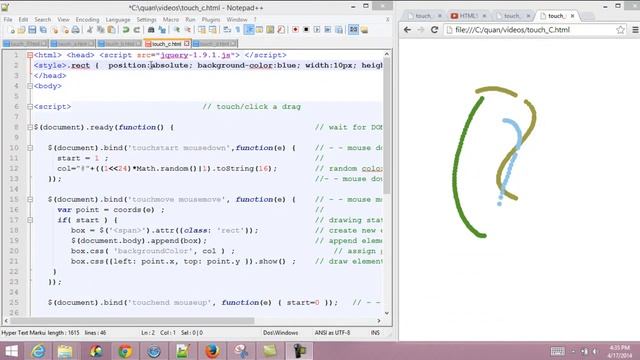Click the Zoom Out toolbar icon
Viewport: 640px width, 360px height.
point(187,30)
